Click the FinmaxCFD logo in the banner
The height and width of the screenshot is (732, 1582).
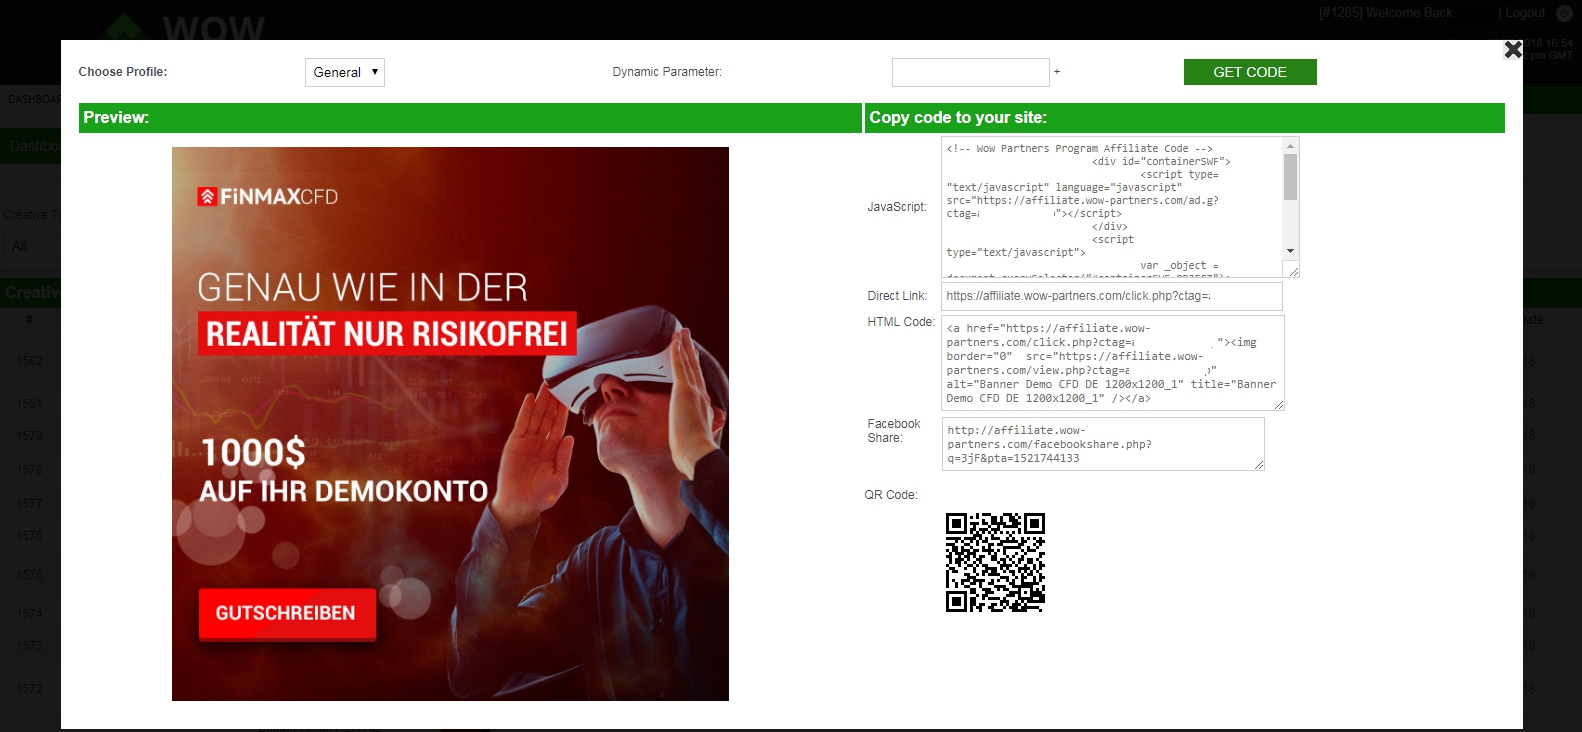pyautogui.click(x=268, y=197)
